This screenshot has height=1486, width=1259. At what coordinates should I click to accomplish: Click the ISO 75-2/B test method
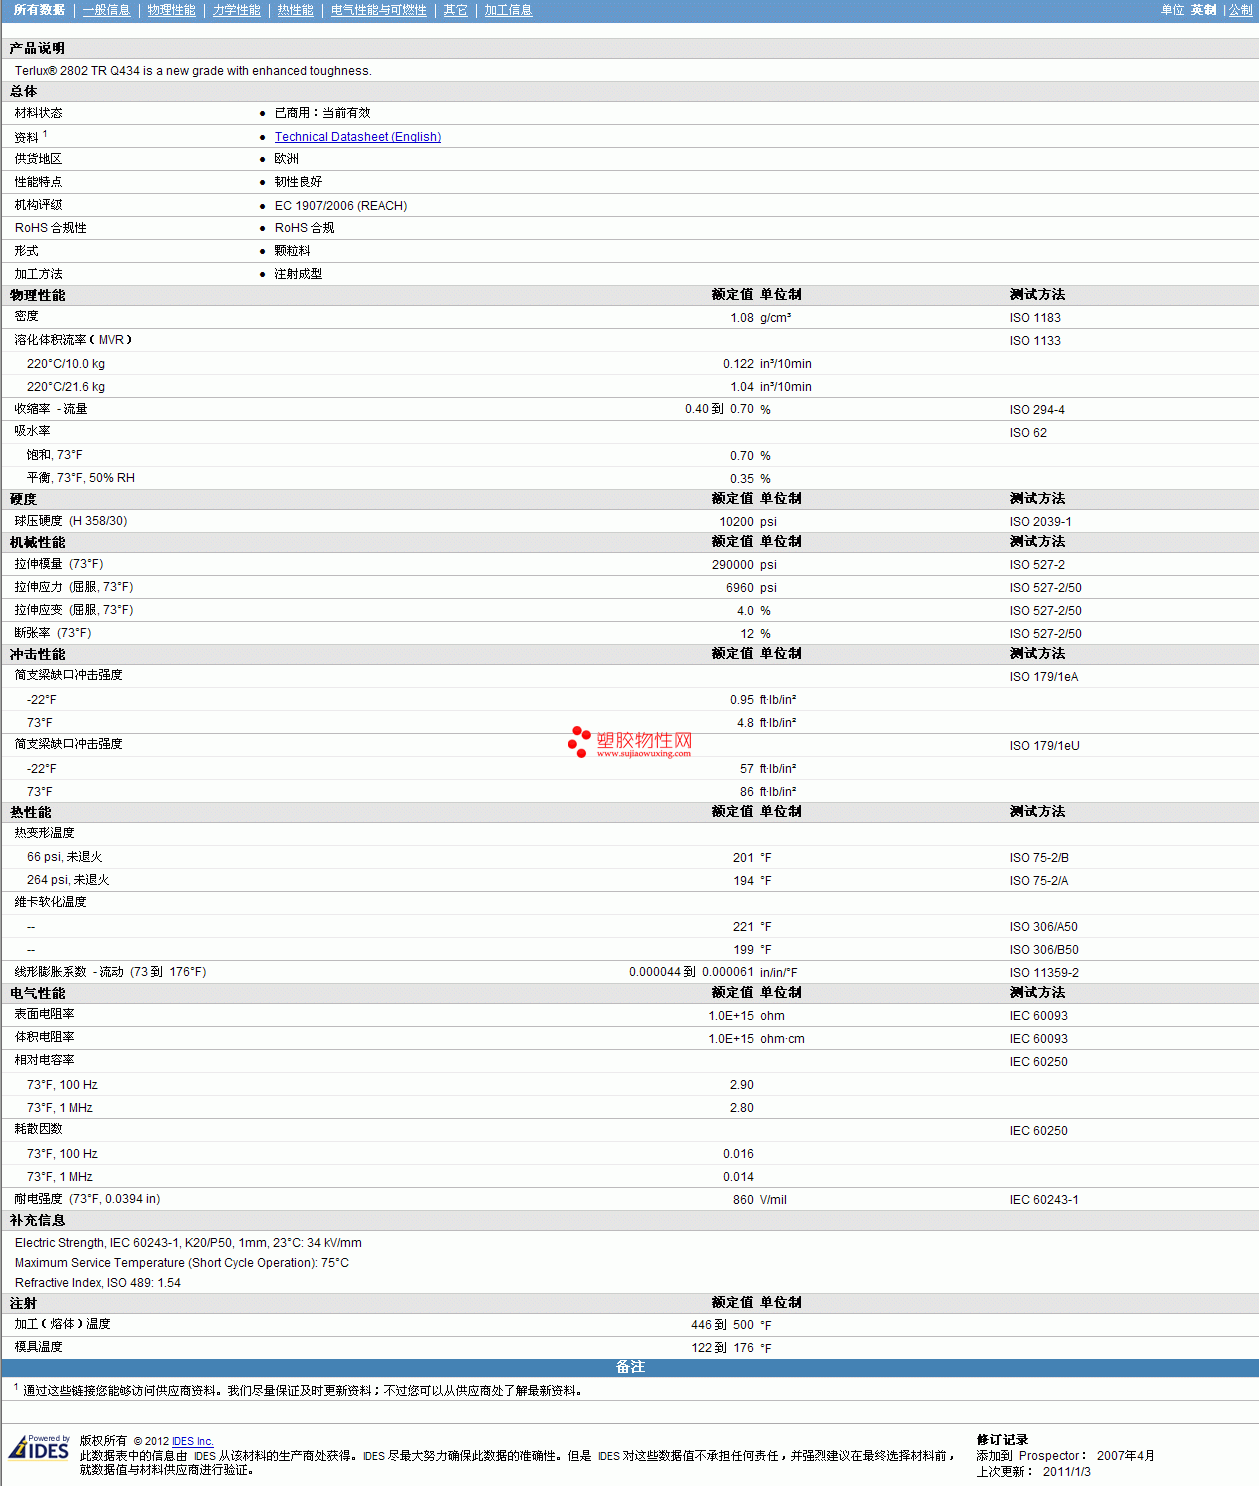[x=1039, y=858]
